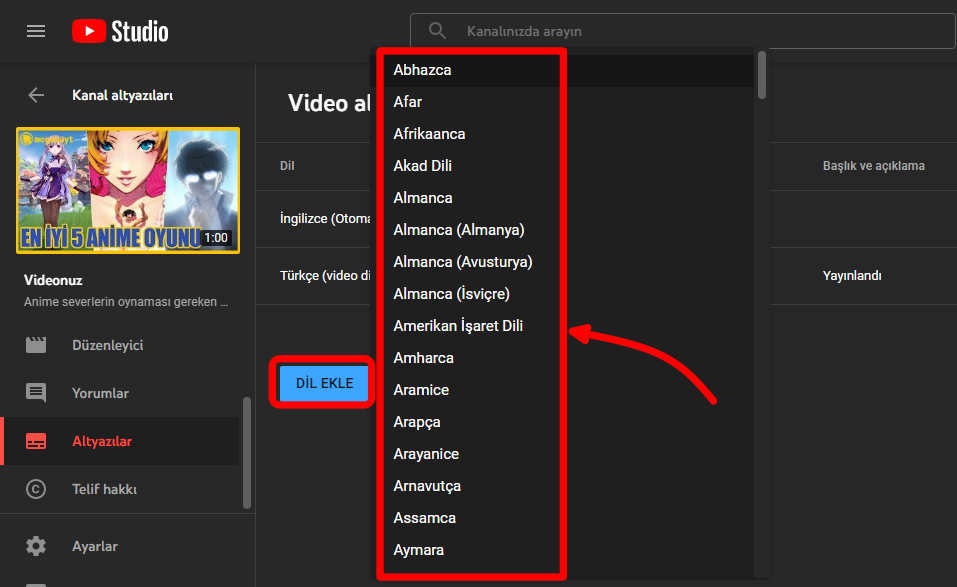Screen dimensions: 957x587
Task: Choose Abhazca from the language list
Action: point(423,70)
